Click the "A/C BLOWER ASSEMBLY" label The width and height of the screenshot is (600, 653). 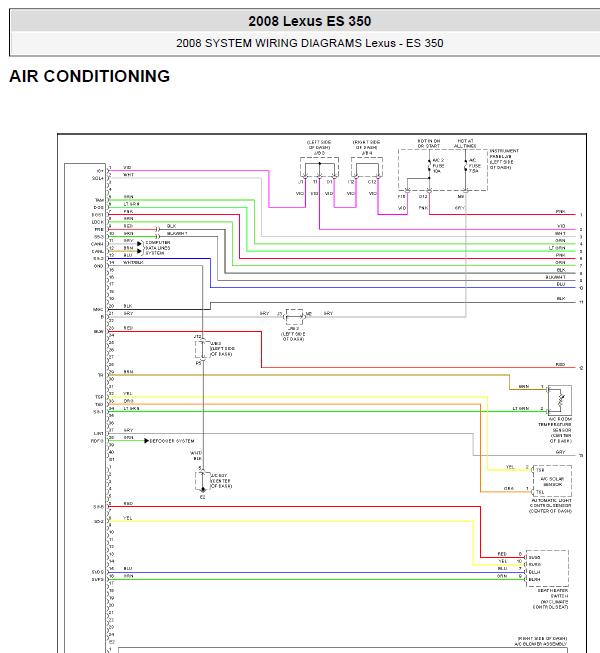pos(540,644)
